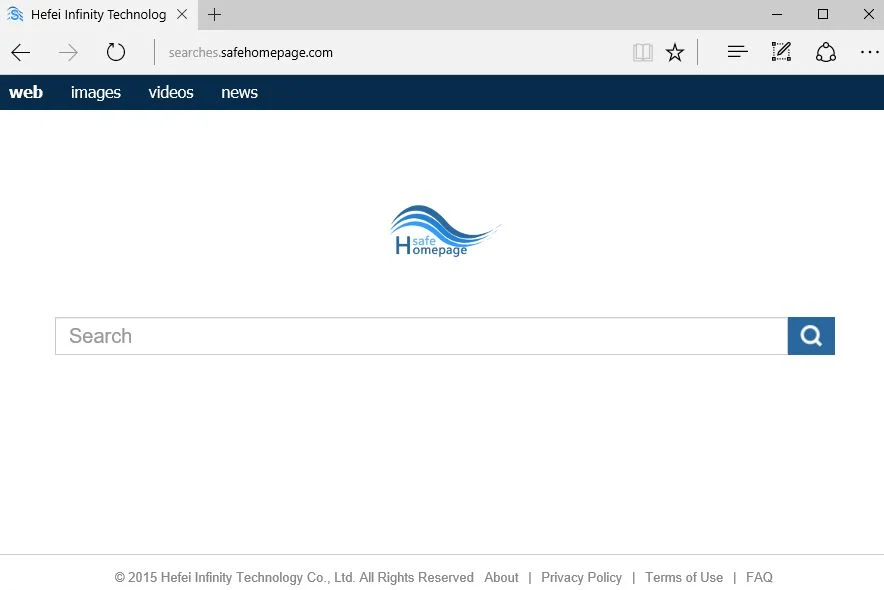884x590 pixels.
Task: Close the browser window
Action: tap(869, 14)
